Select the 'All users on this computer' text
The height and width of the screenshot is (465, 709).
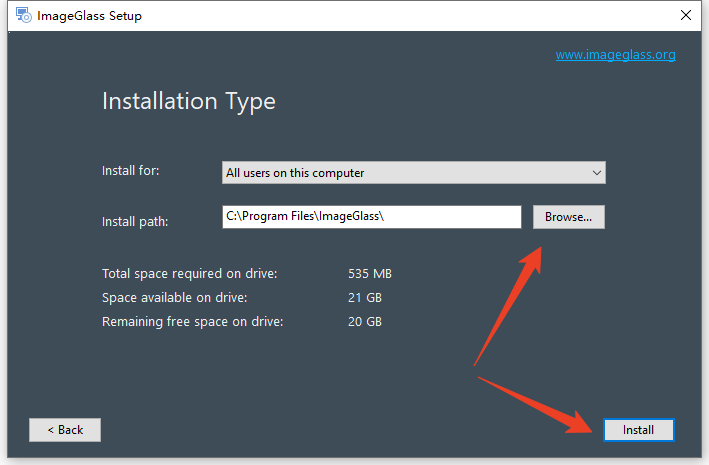point(295,173)
